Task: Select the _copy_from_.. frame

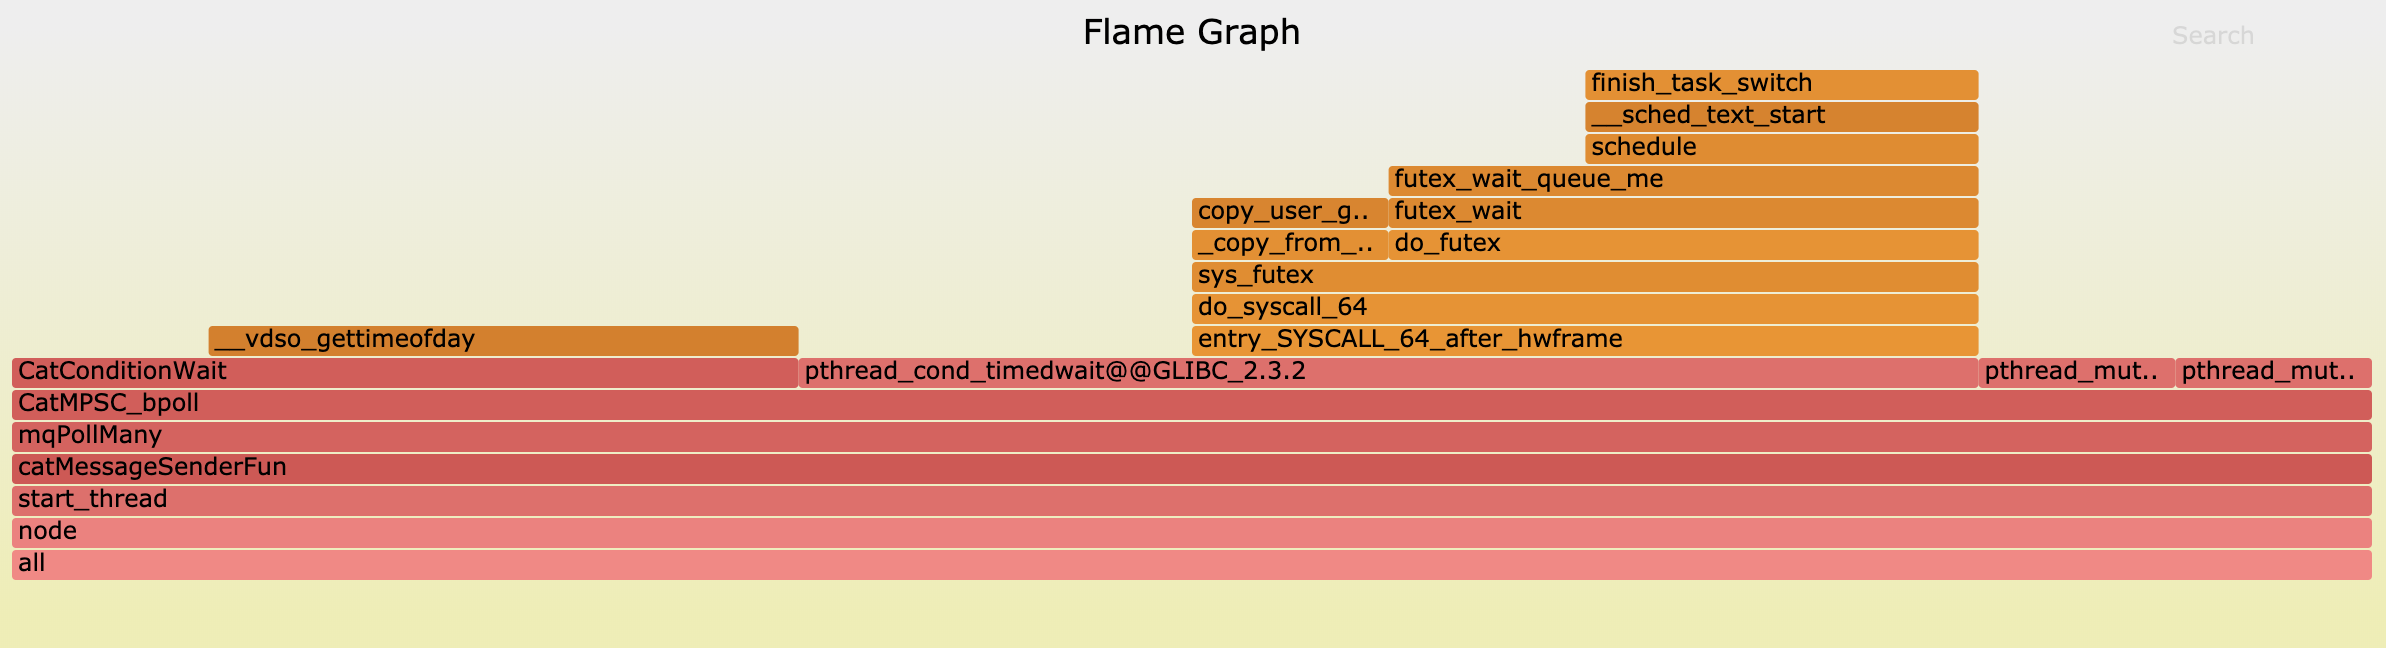Action: point(1290,244)
